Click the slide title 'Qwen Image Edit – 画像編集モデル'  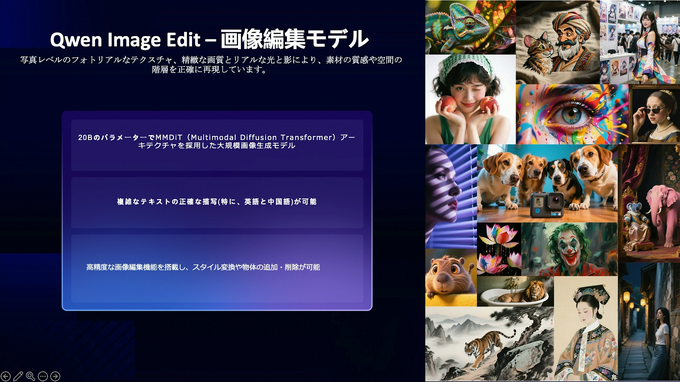tap(209, 39)
